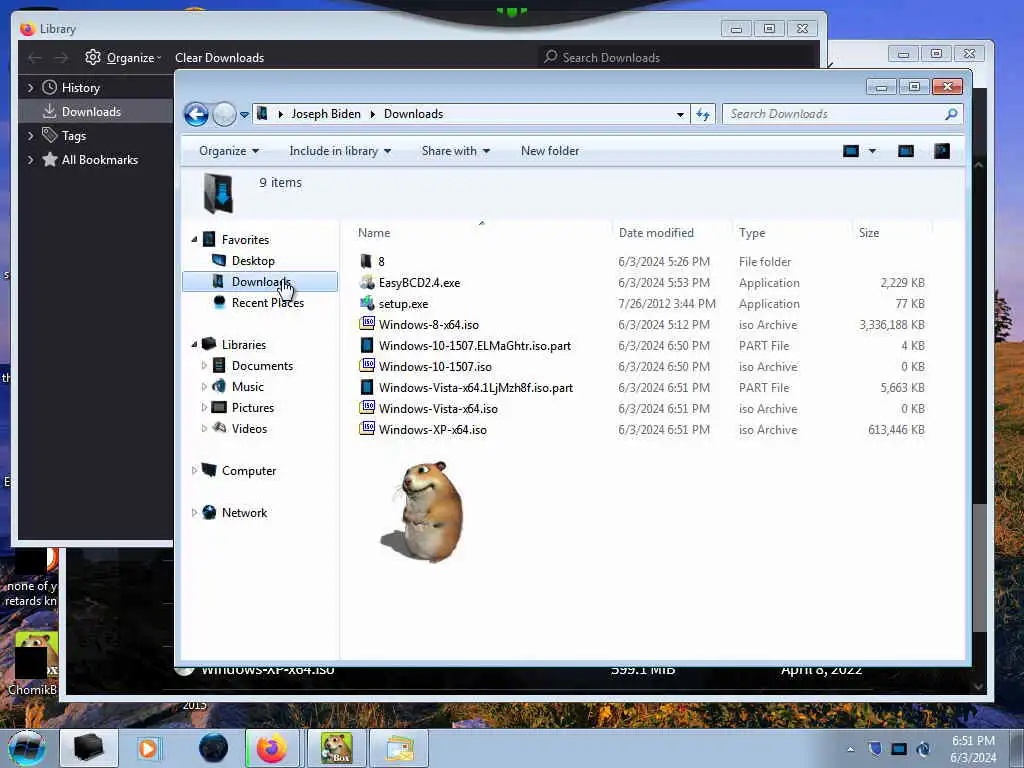Image resolution: width=1024 pixels, height=768 pixels.
Task: Click the Windows Start orb
Action: pos(27,748)
